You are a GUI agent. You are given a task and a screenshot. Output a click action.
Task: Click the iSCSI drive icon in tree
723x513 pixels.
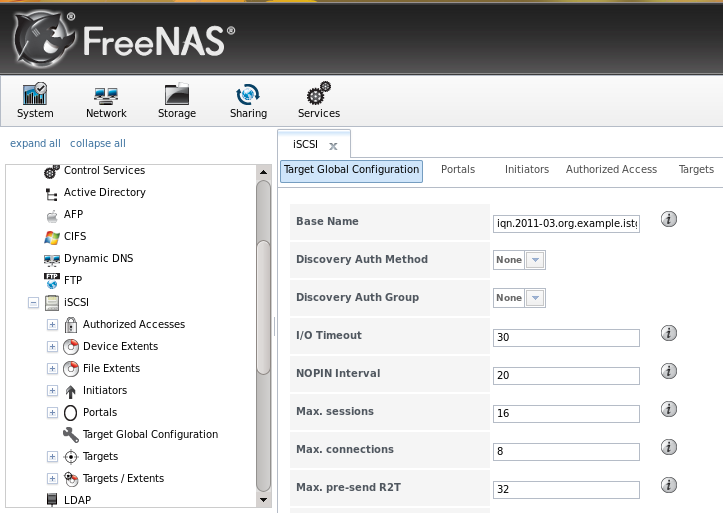[x=52, y=303]
